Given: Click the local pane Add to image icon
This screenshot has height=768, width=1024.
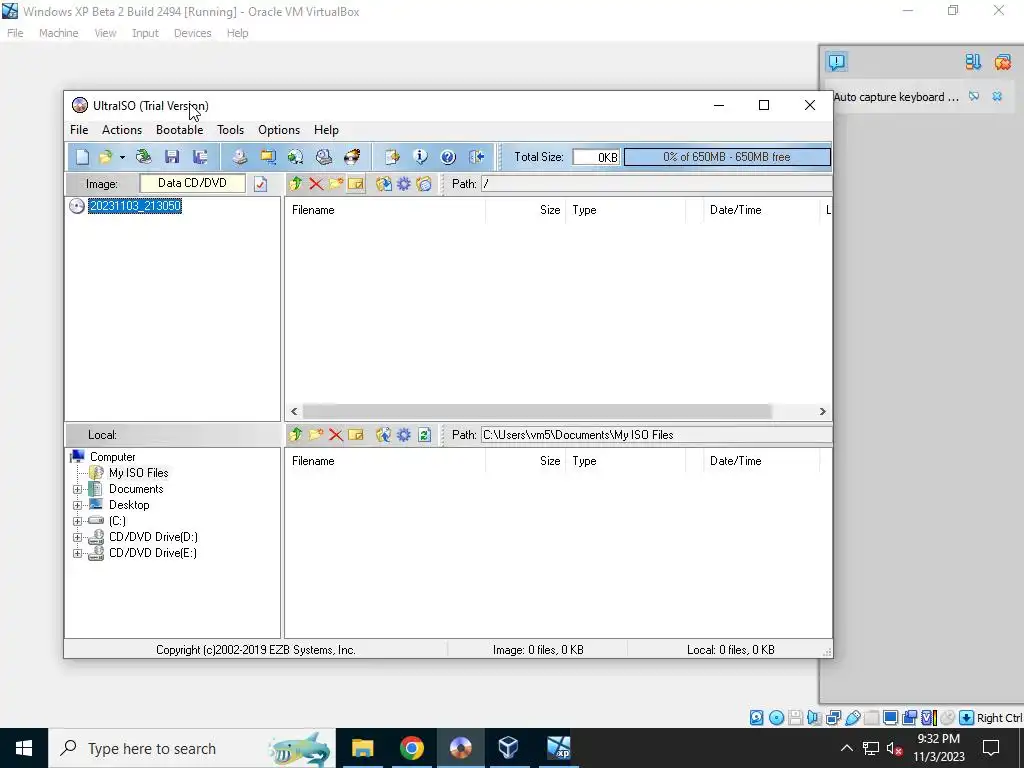Looking at the screenshot, I should [384, 434].
